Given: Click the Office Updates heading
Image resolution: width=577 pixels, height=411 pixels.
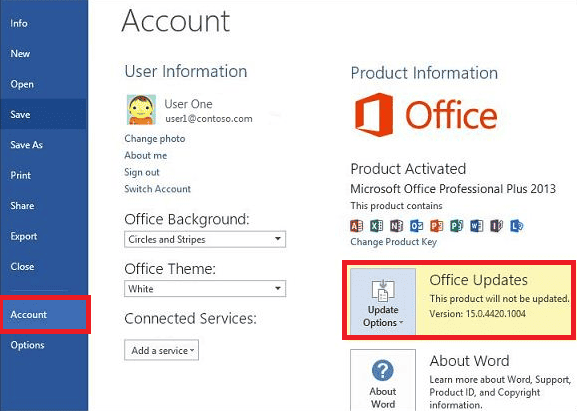Looking at the screenshot, I should [x=478, y=280].
